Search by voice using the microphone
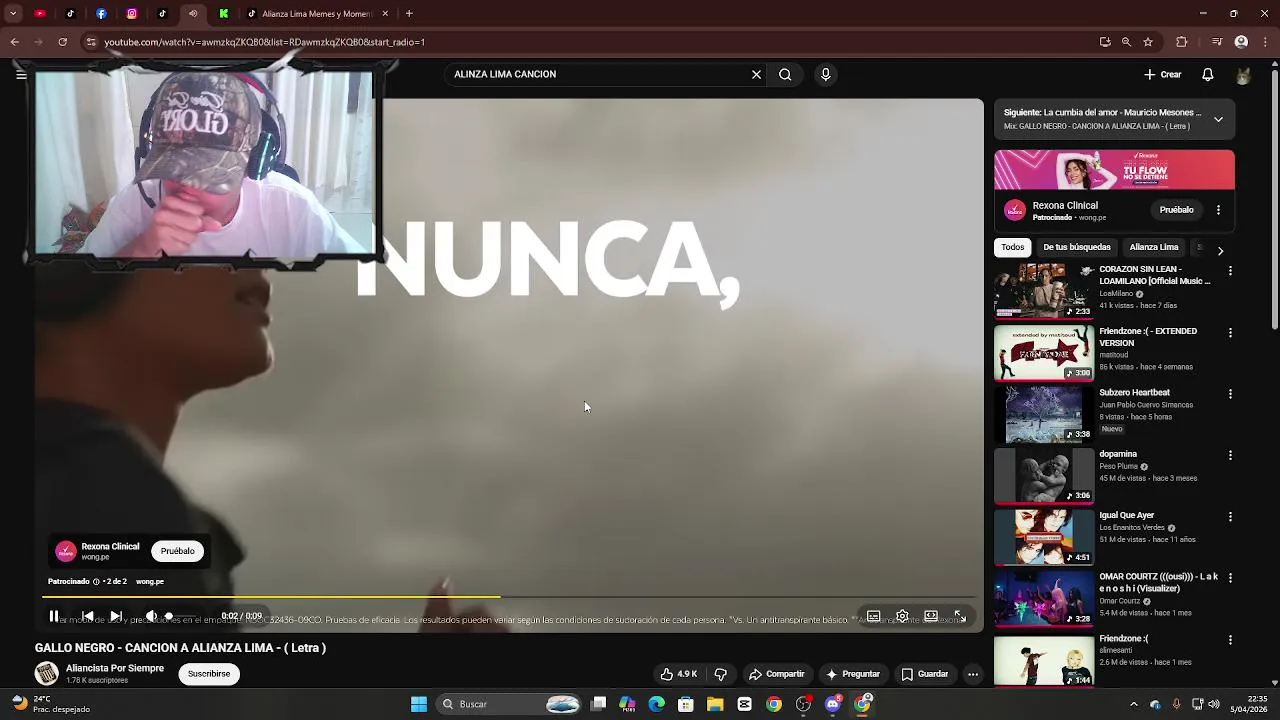The height and width of the screenshot is (720, 1280). (825, 74)
